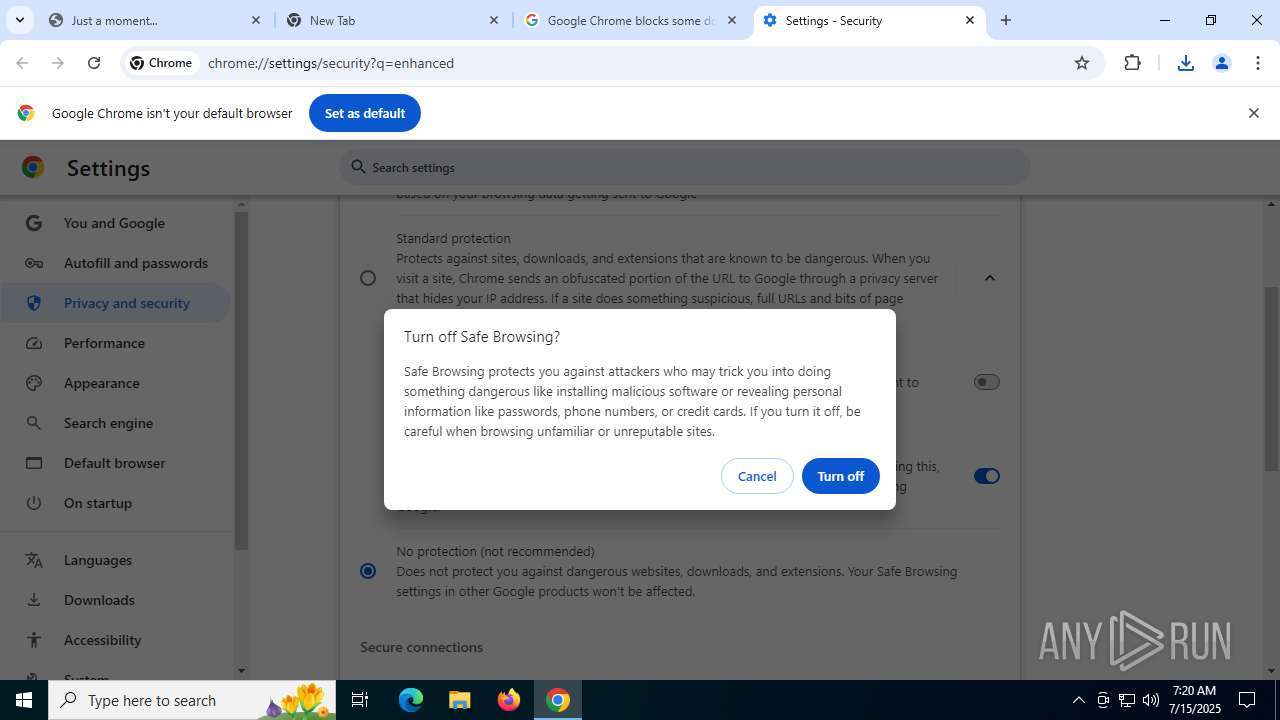Open the Extensions puzzle icon
The width and height of the screenshot is (1280, 720).
pyautogui.click(x=1132, y=63)
